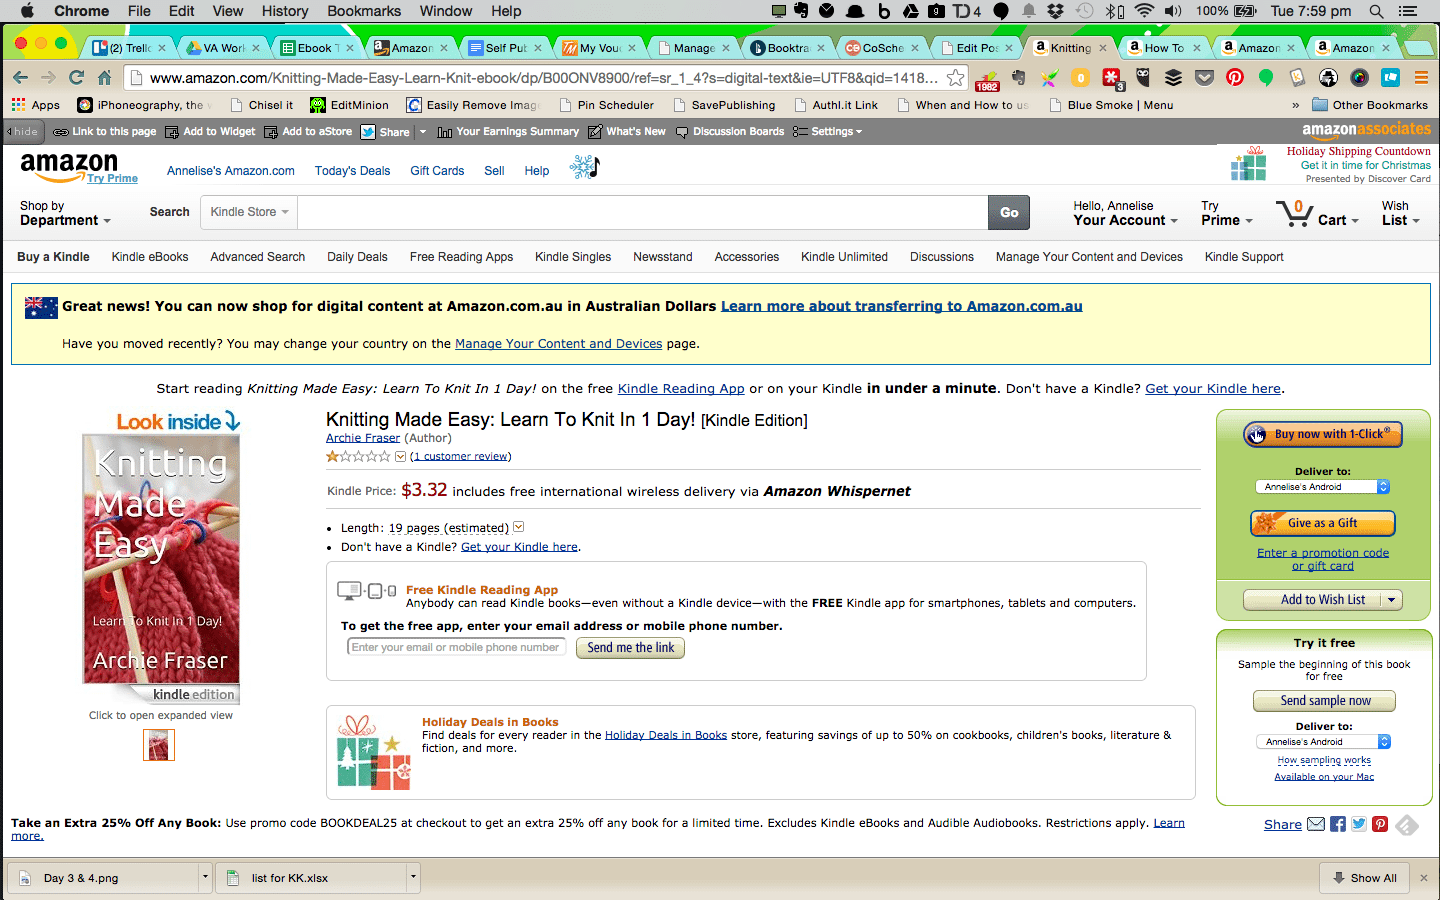Image resolution: width=1440 pixels, height=900 pixels.
Task: Close the downloads bar
Action: (x=1424, y=878)
